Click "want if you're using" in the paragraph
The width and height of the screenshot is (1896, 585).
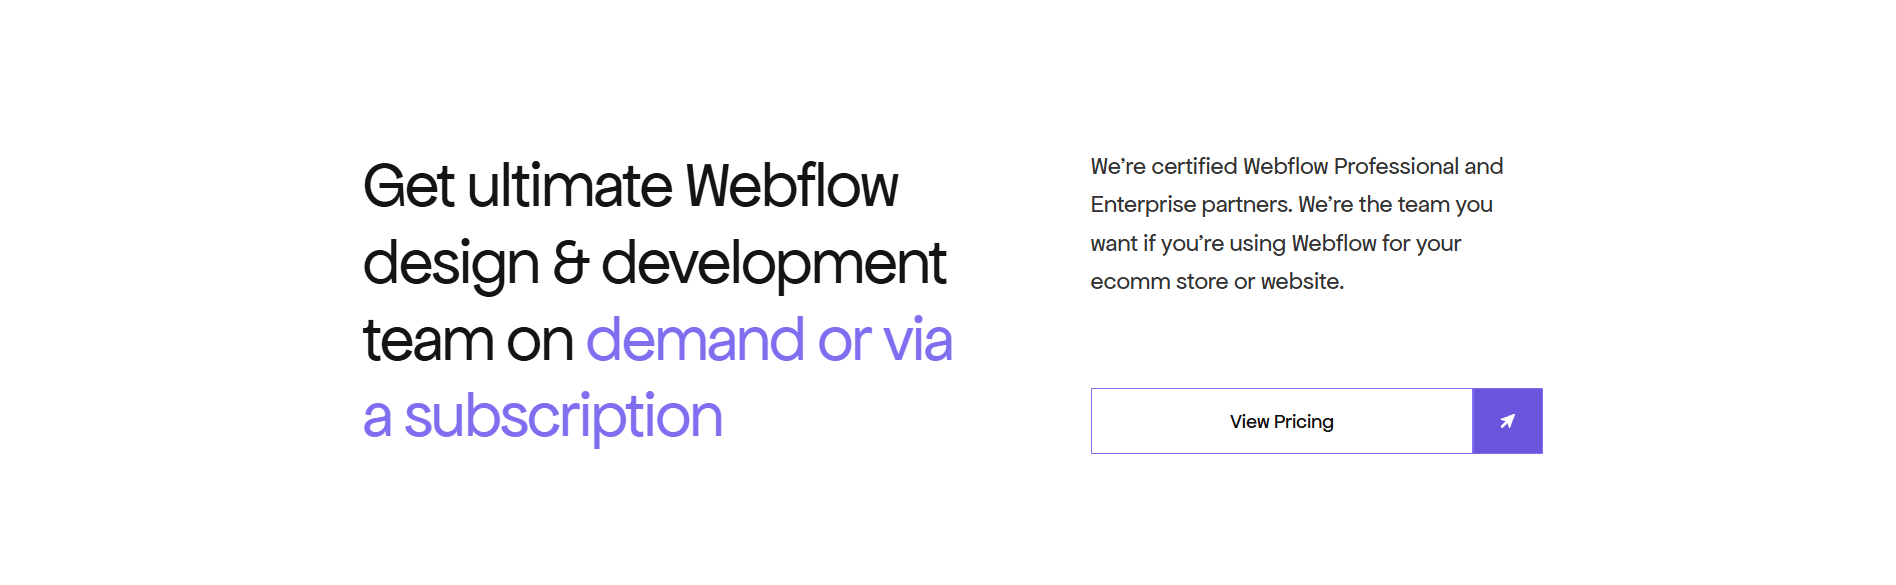click(1187, 244)
